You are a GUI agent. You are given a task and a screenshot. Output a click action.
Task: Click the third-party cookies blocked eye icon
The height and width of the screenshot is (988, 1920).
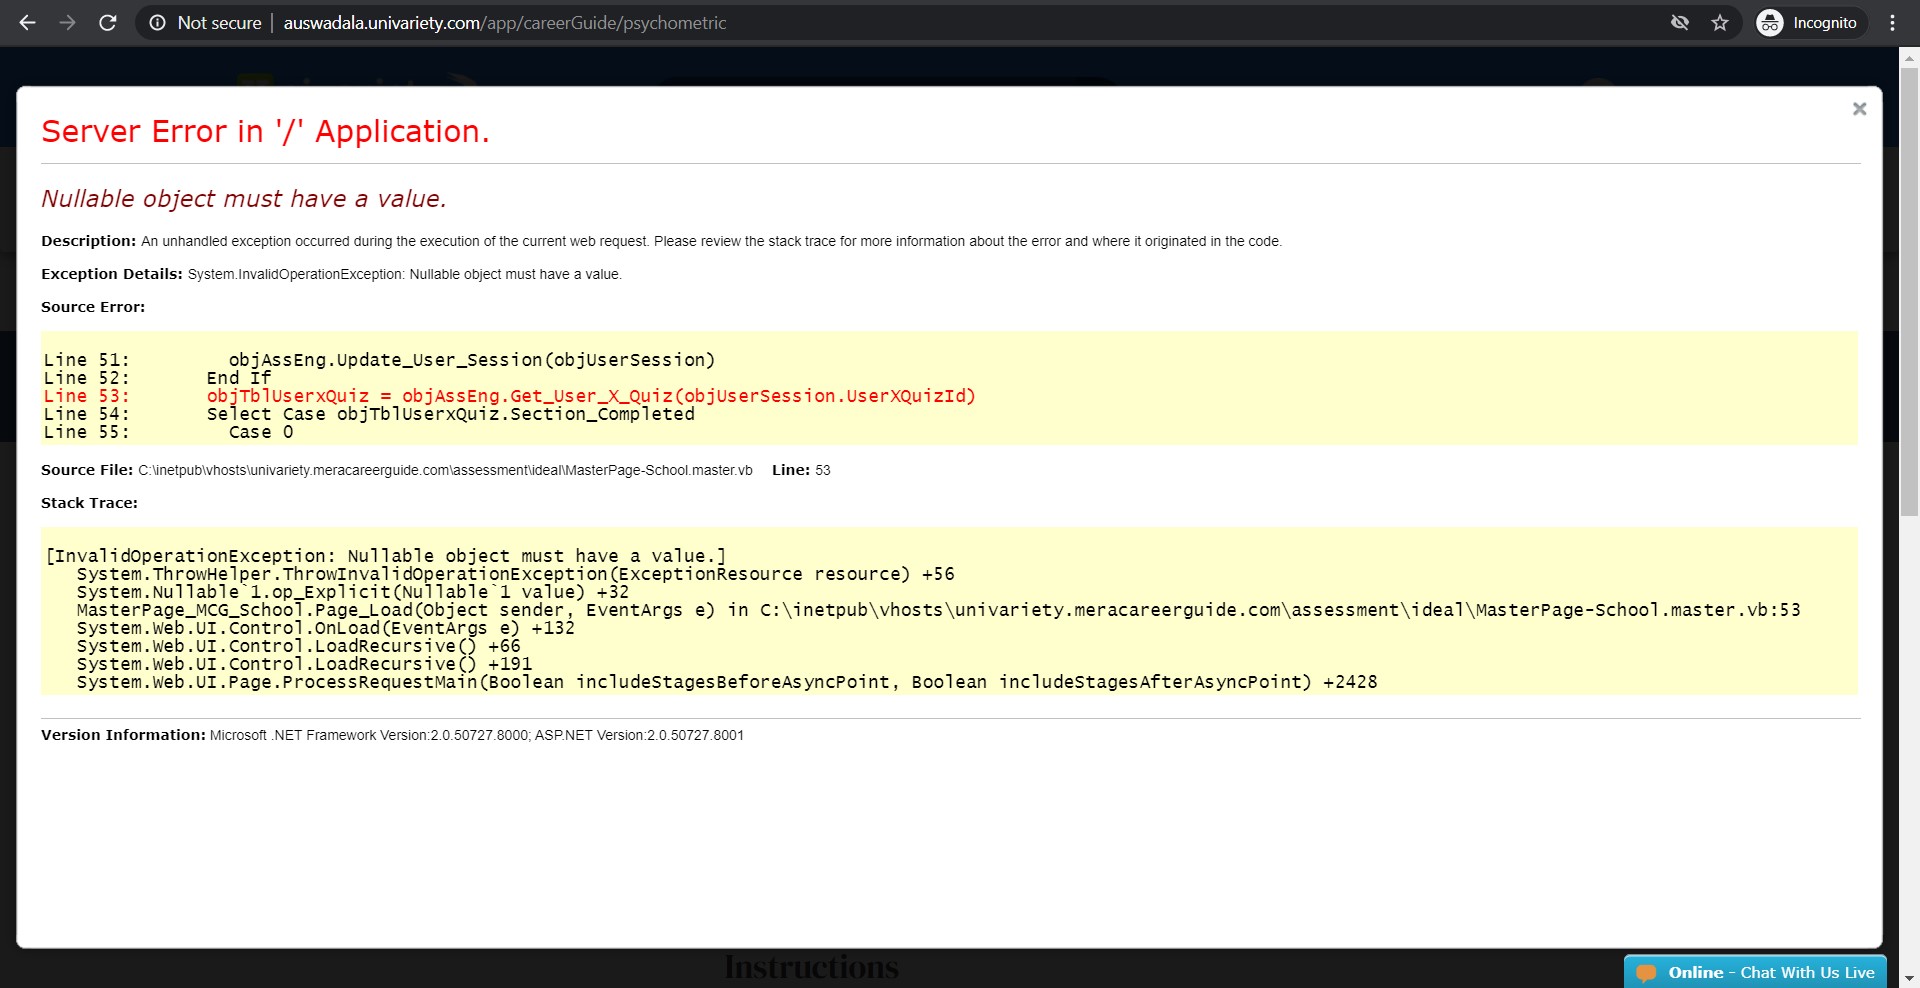1680,22
